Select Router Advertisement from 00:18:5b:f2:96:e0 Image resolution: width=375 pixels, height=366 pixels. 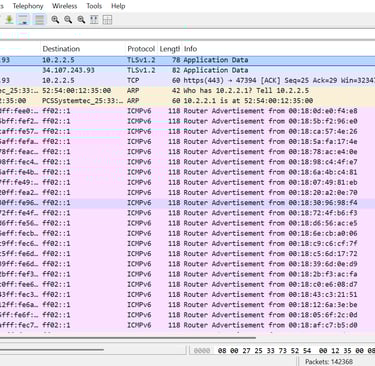click(187, 121)
